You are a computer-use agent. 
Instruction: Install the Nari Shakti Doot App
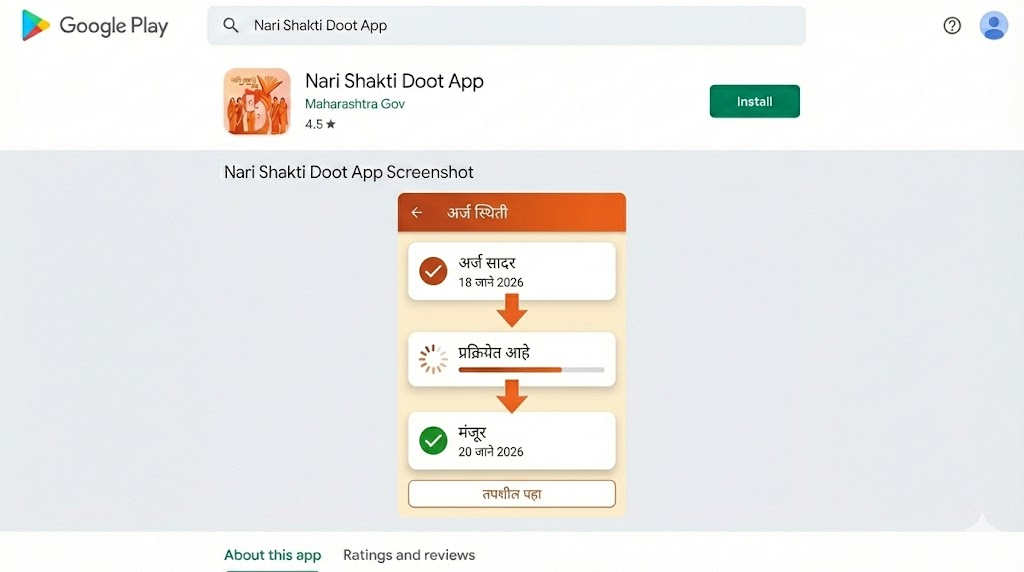[x=754, y=101]
